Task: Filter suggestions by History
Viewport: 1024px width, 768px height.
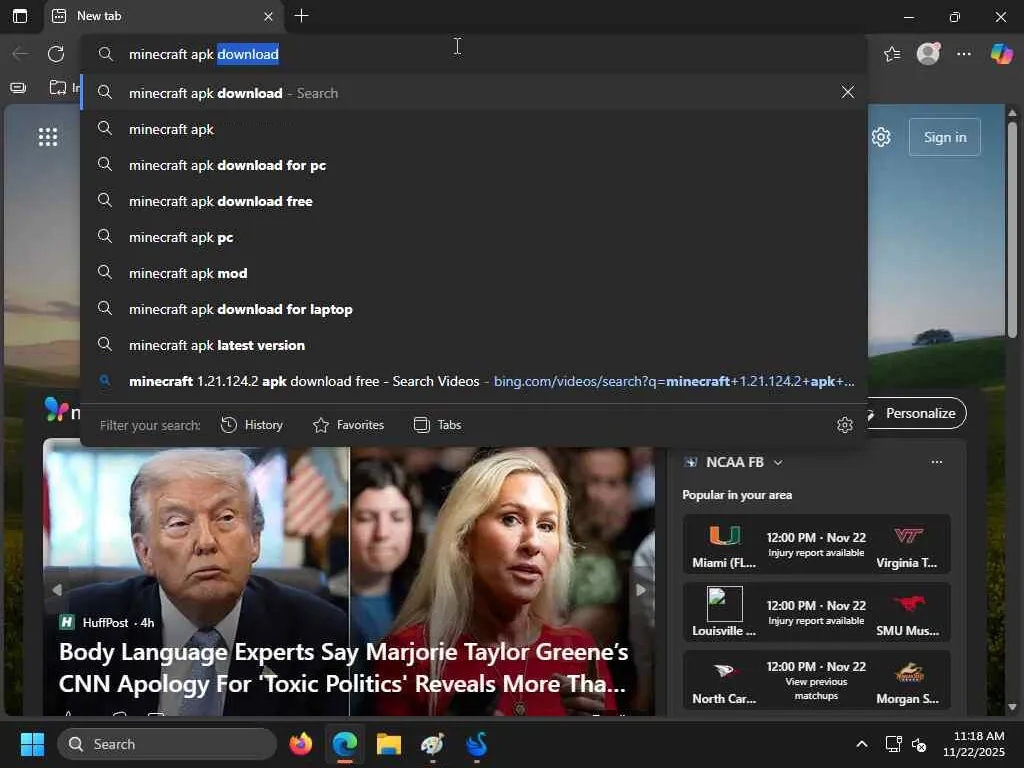Action: [252, 425]
